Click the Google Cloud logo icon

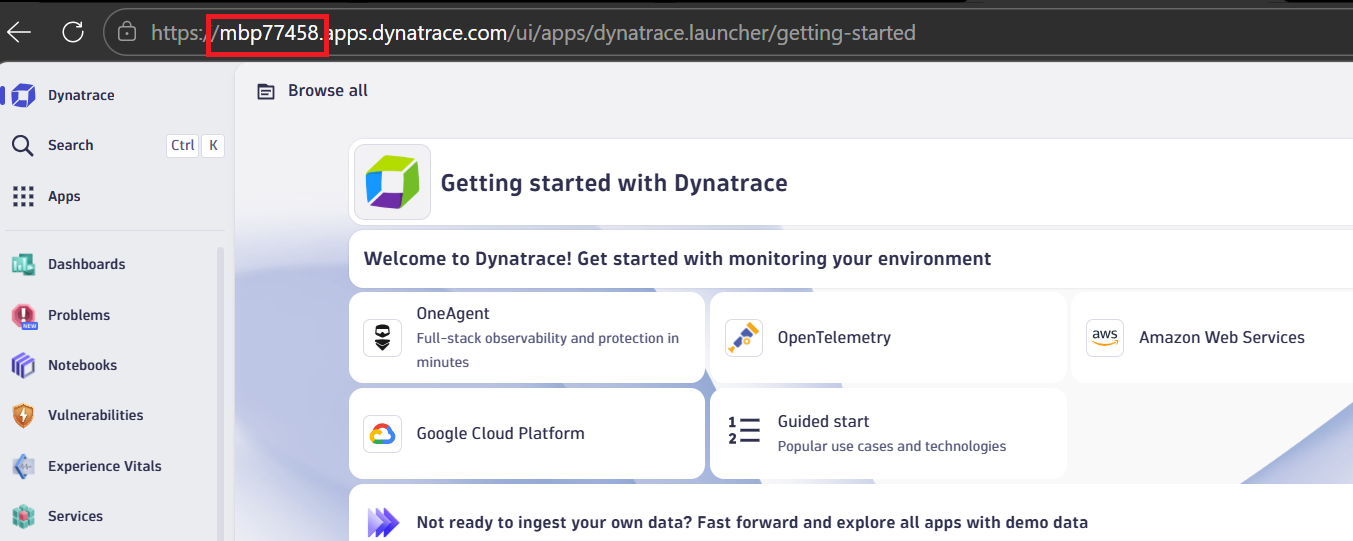pos(382,434)
